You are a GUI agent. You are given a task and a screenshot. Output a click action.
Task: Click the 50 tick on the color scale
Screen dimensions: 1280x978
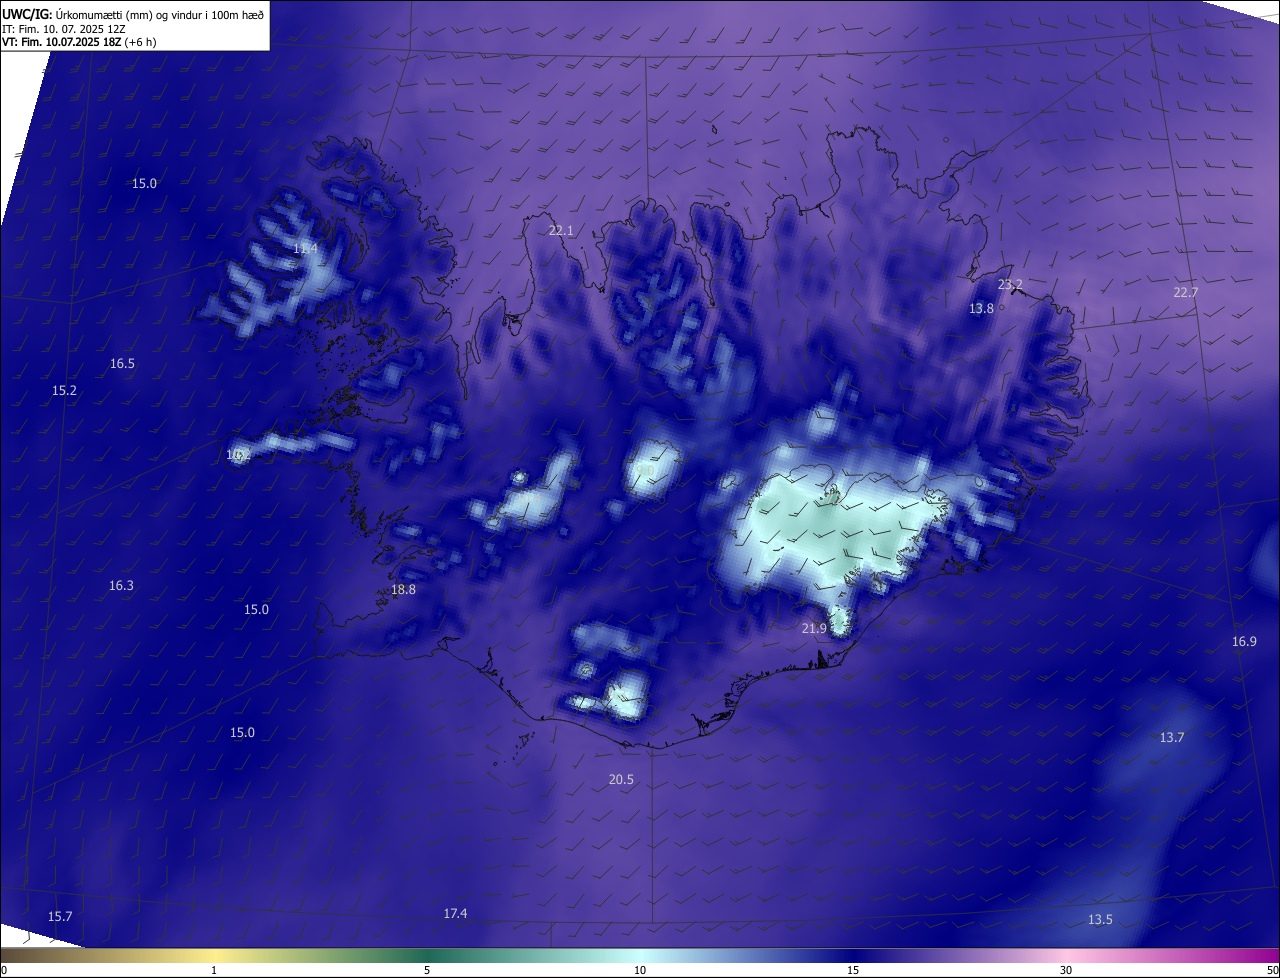pos(1272,970)
